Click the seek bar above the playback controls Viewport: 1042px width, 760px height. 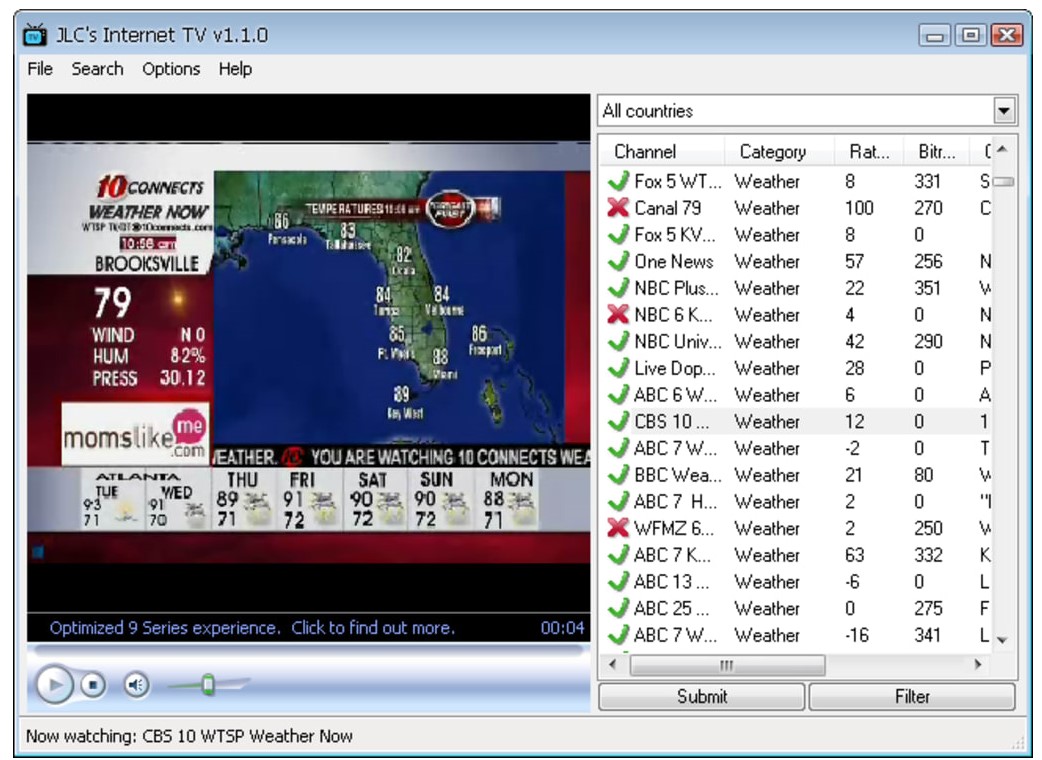point(308,649)
